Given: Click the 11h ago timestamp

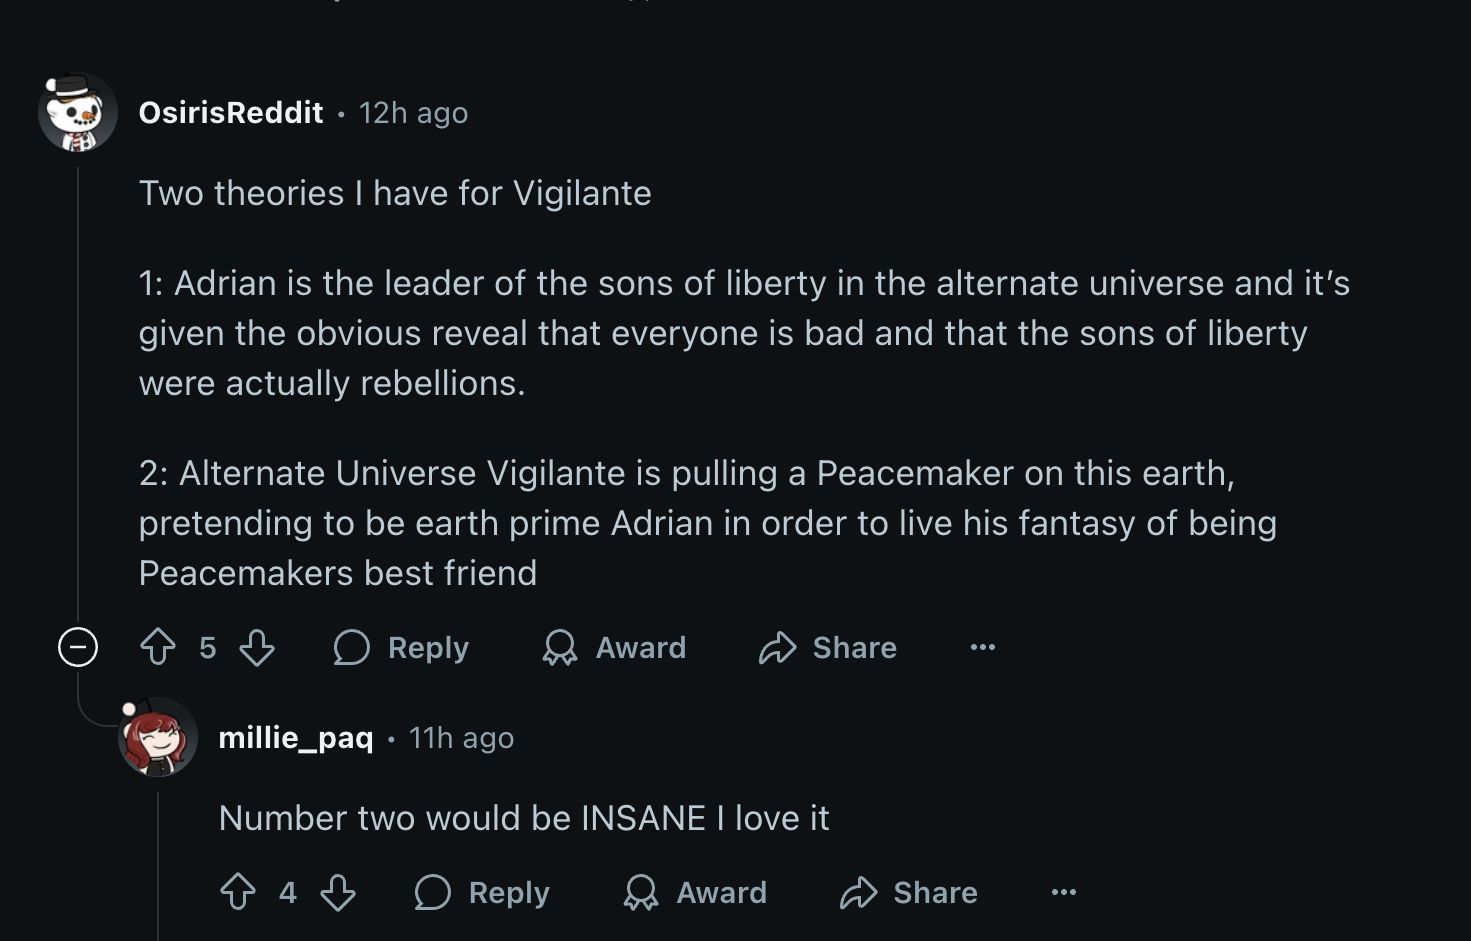Looking at the screenshot, I should tap(461, 738).
